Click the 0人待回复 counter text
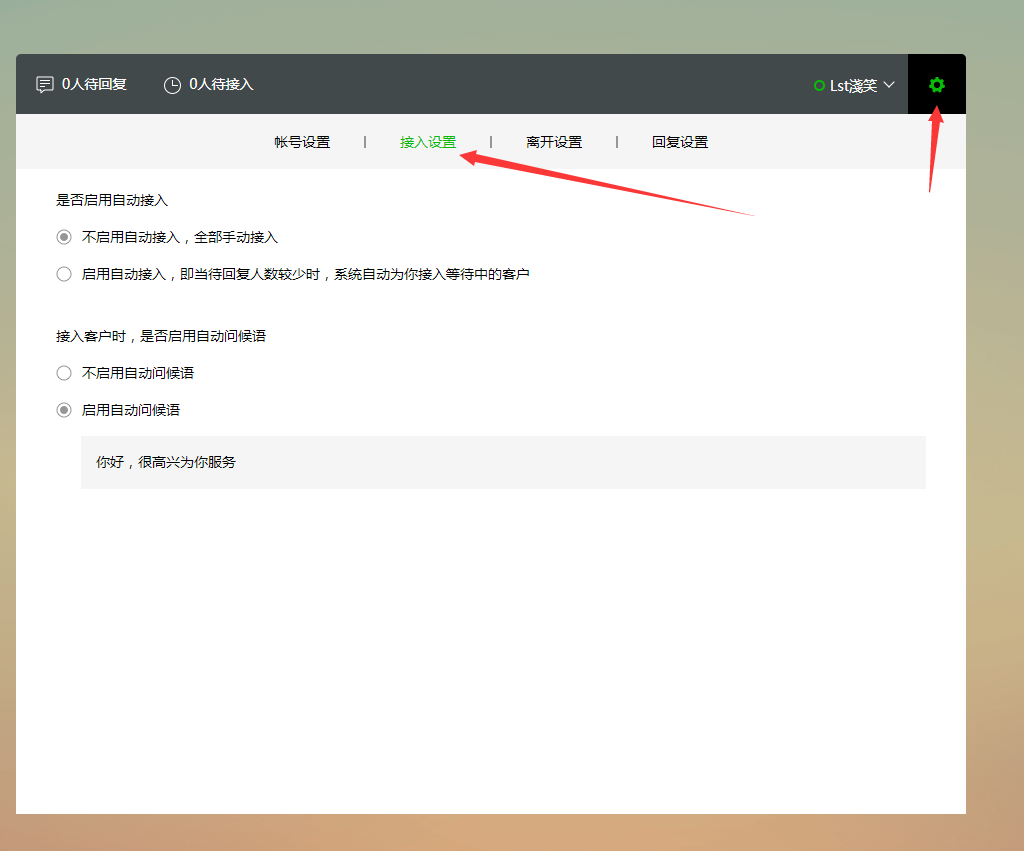The width and height of the screenshot is (1024, 851). point(94,84)
